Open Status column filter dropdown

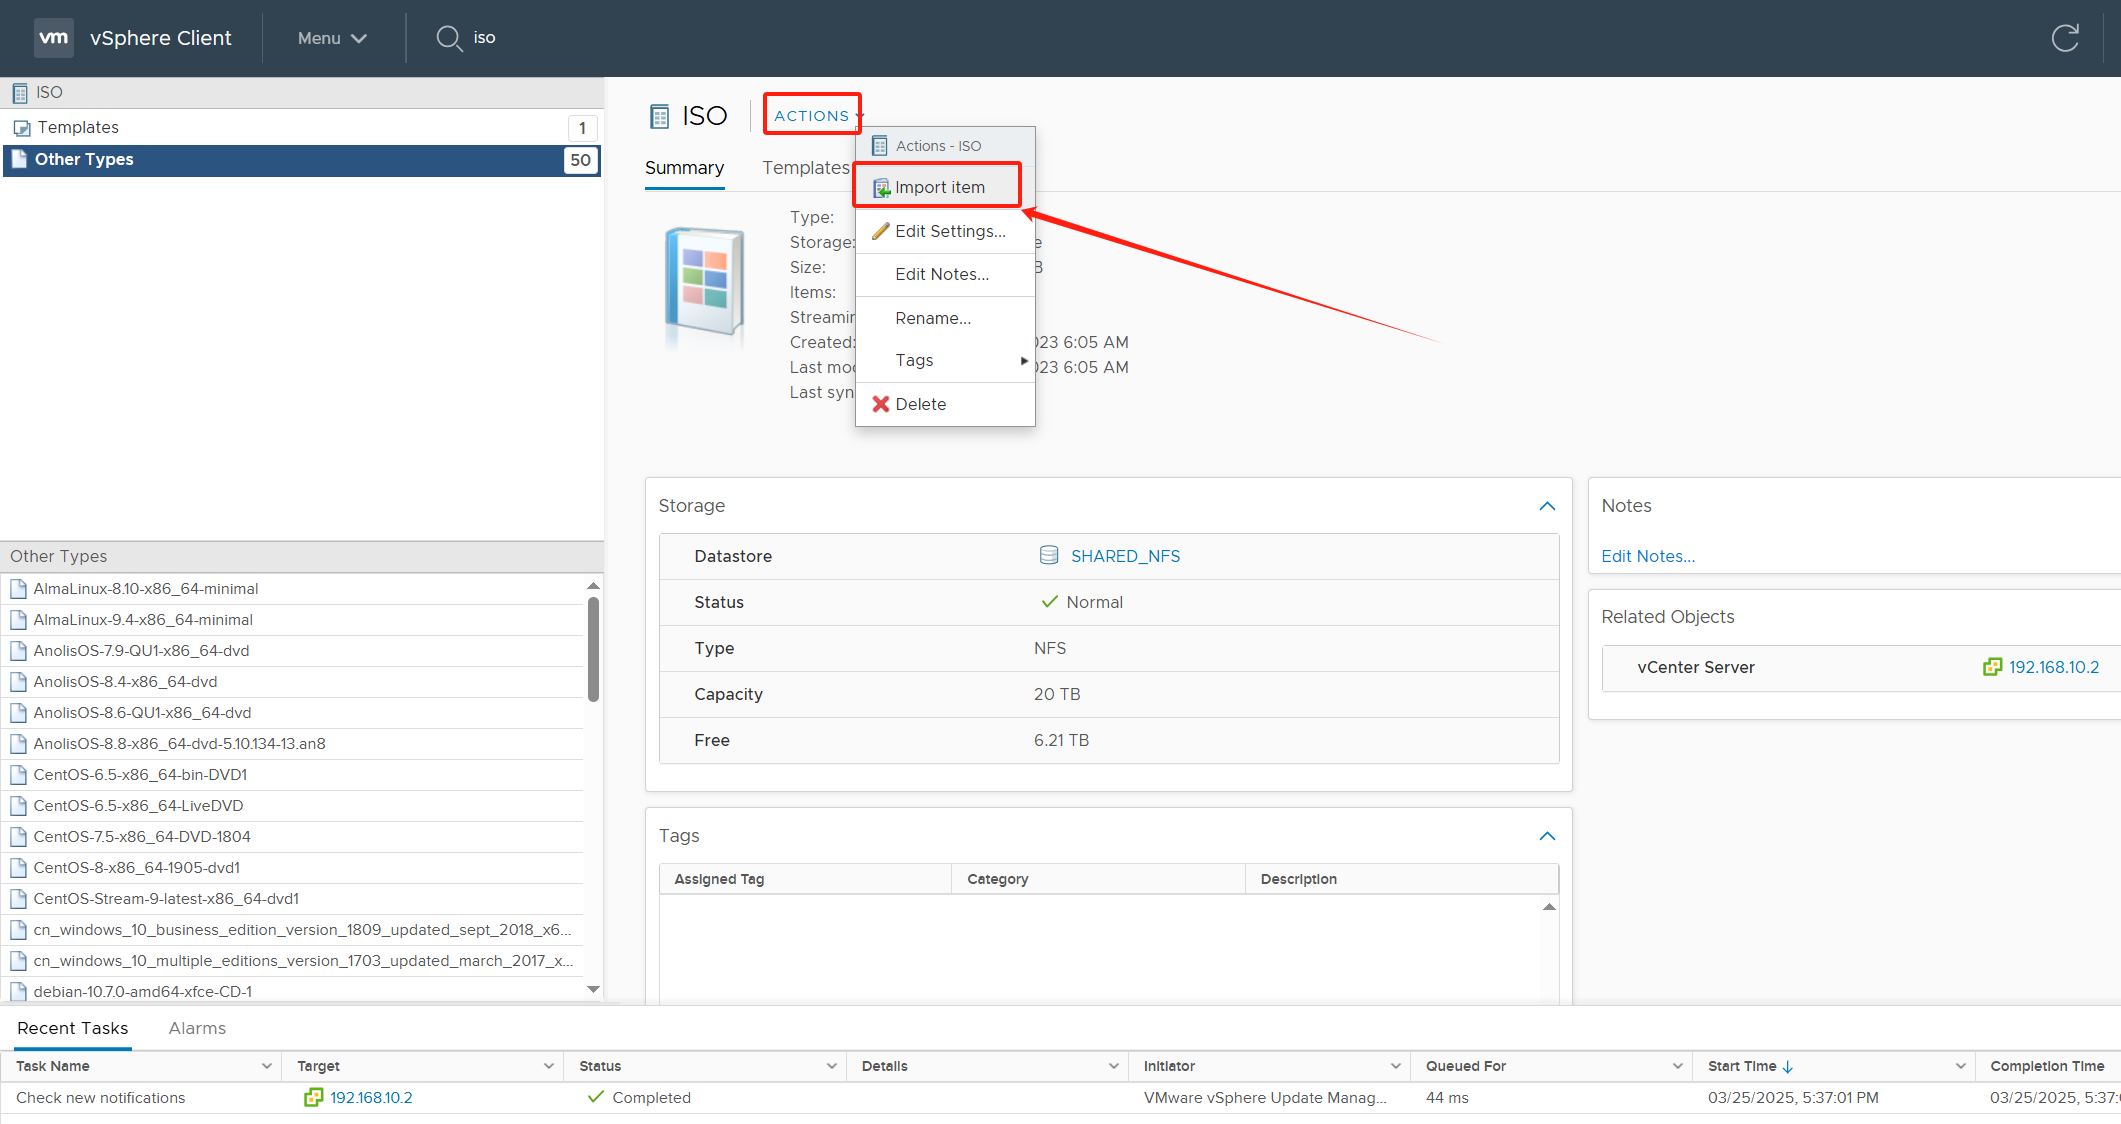pyautogui.click(x=832, y=1066)
